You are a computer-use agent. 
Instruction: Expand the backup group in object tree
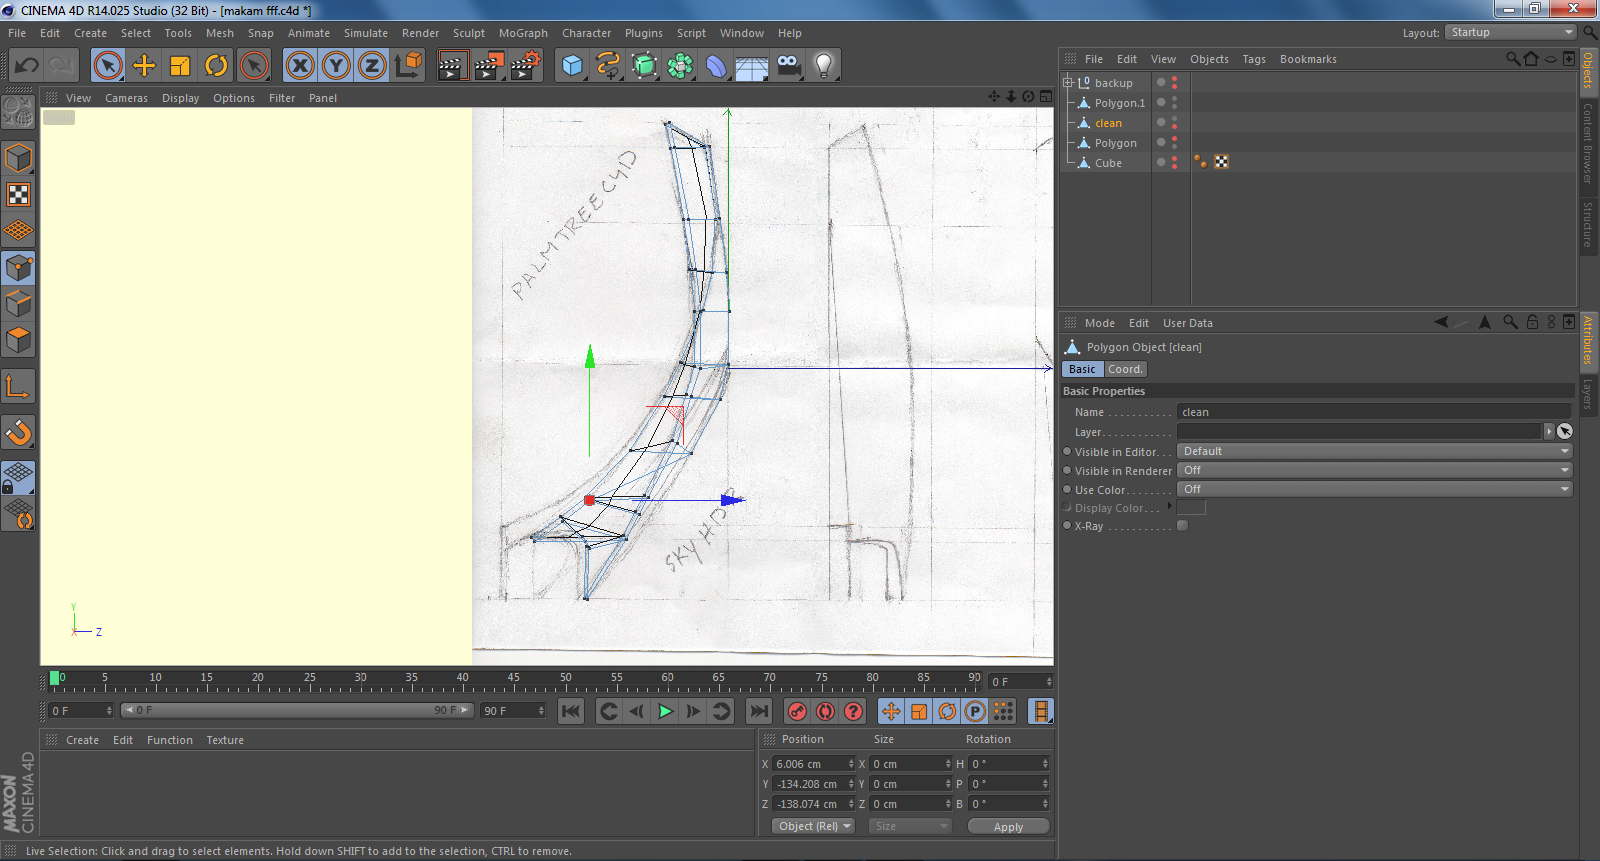click(1067, 83)
